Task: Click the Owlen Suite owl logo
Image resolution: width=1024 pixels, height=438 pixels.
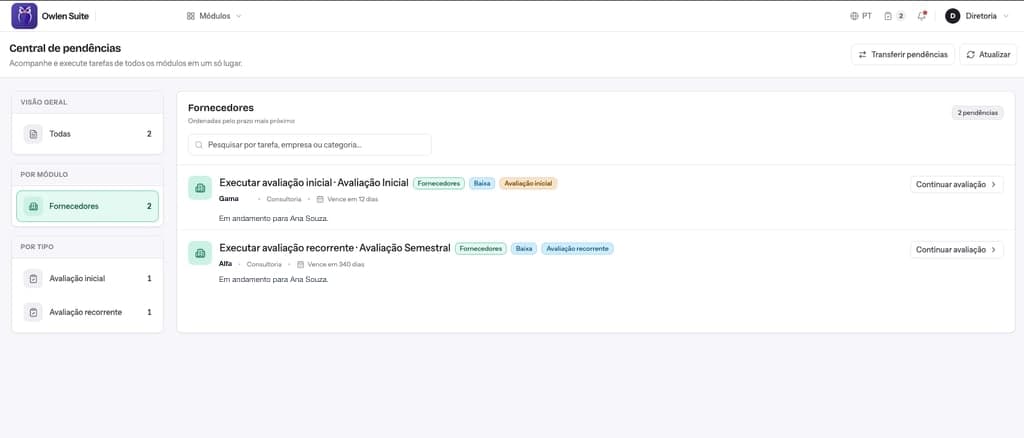Action: 24,16
